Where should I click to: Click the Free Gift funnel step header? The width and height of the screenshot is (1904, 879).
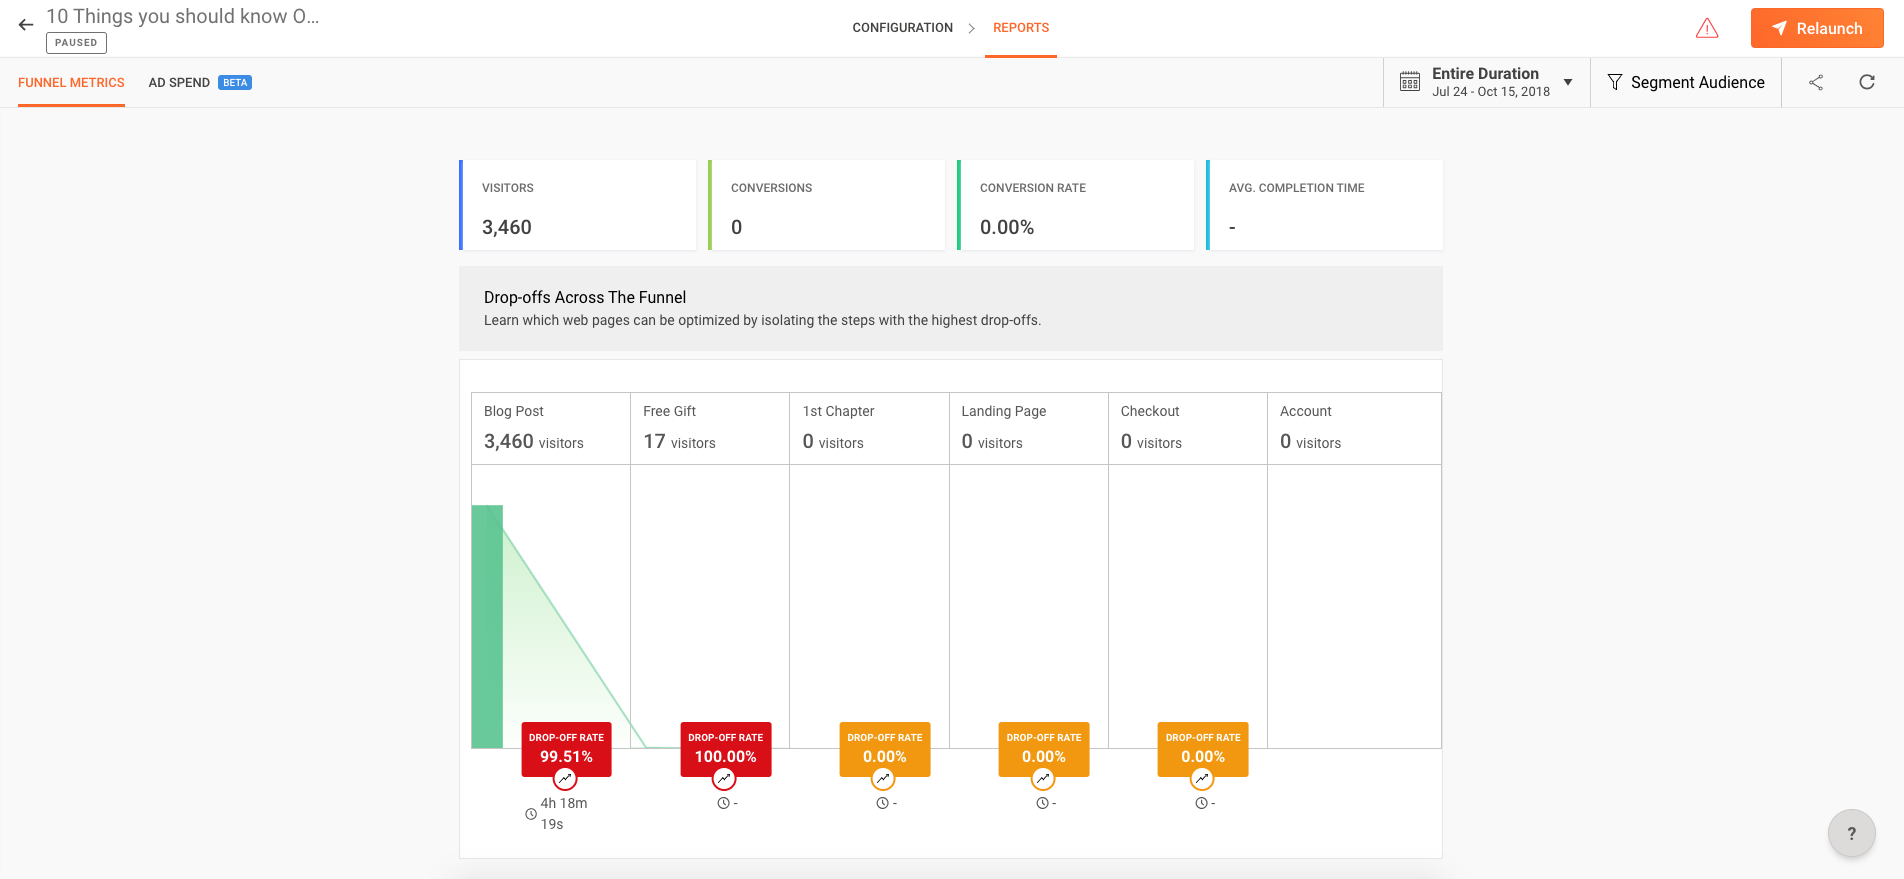710,428
